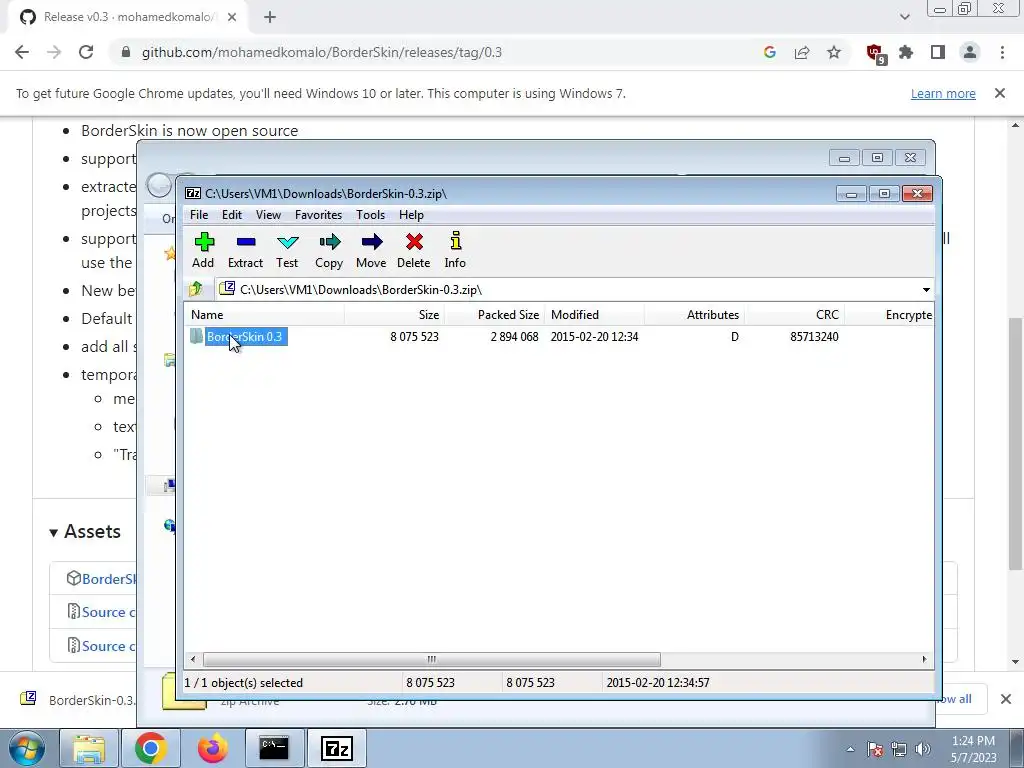Close the Chrome downloads bar
Screen dimensions: 1024x768
(x=1006, y=699)
